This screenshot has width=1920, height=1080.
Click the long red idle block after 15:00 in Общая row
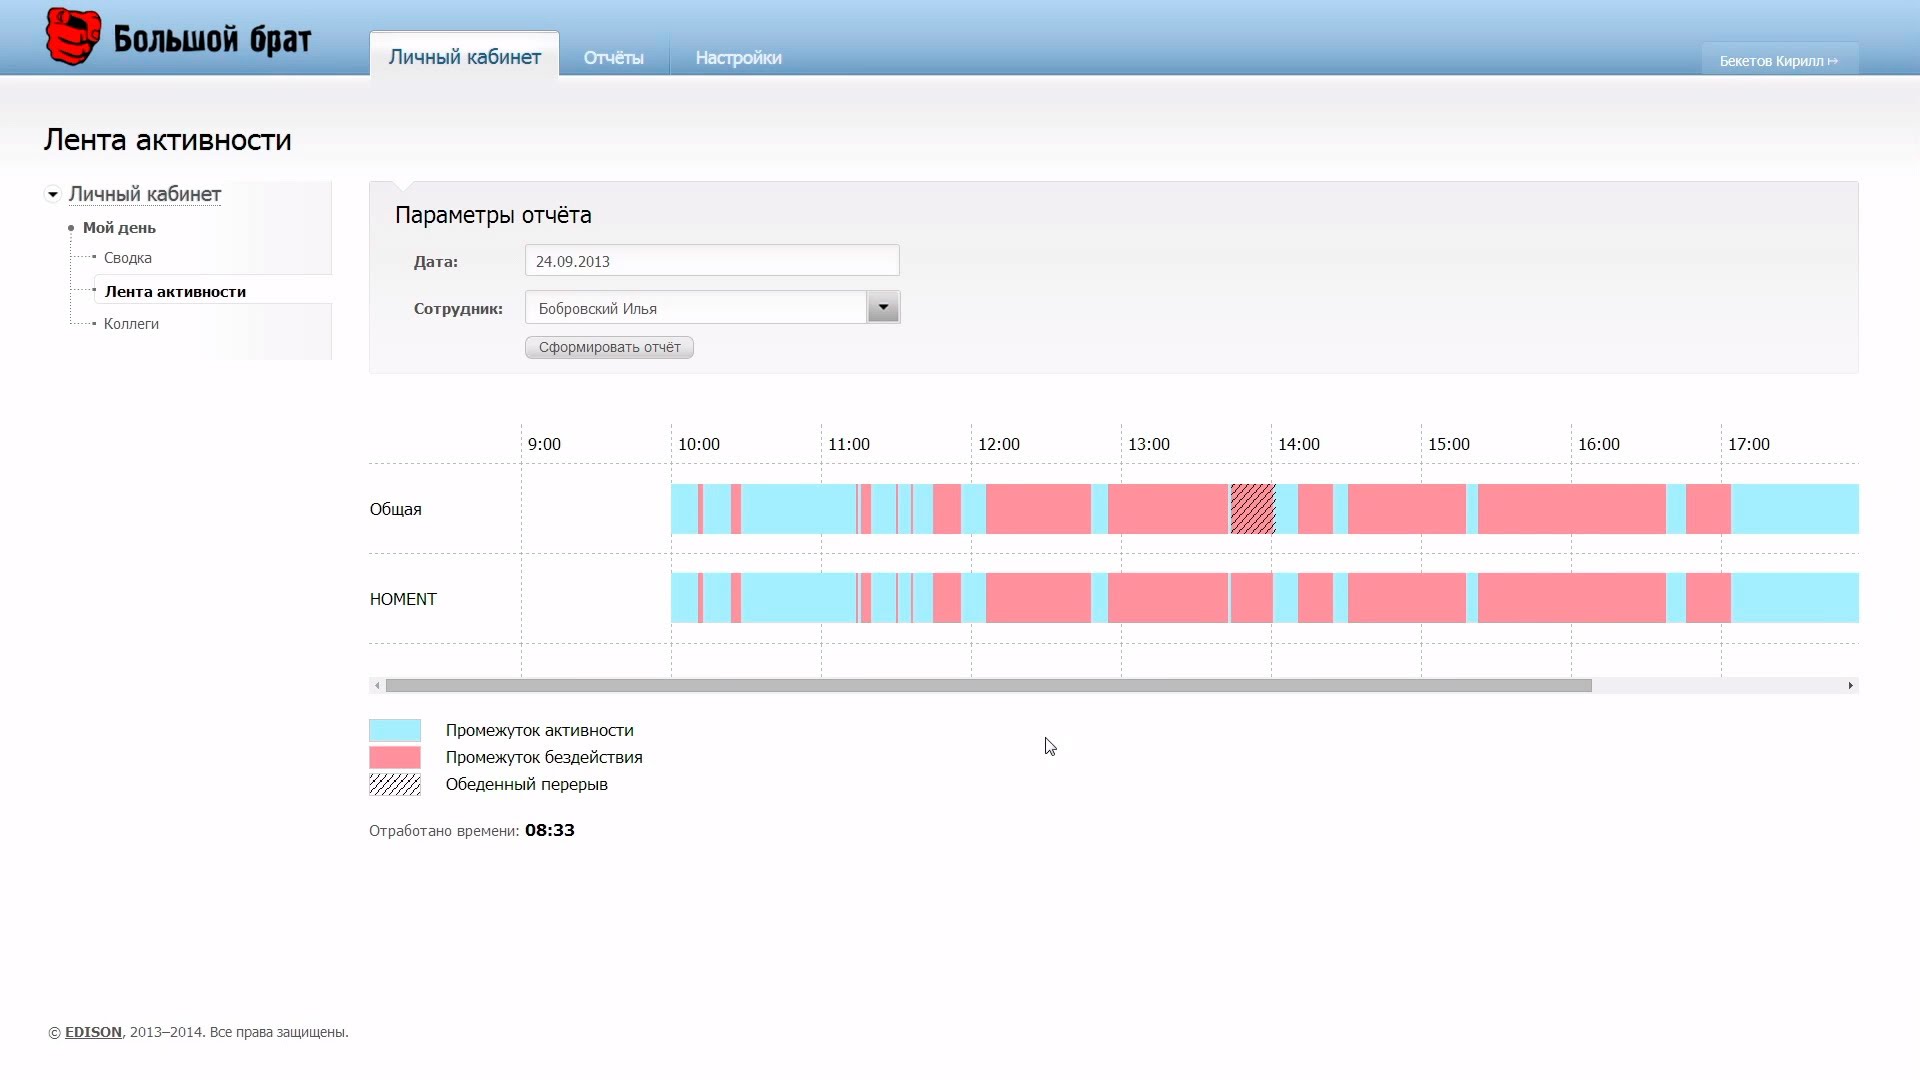pyautogui.click(x=1572, y=509)
